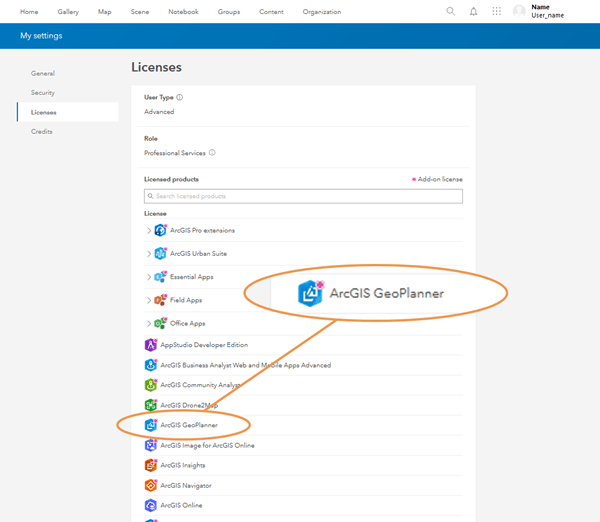Click the Office Apps icon
600x522 pixels.
point(160,323)
